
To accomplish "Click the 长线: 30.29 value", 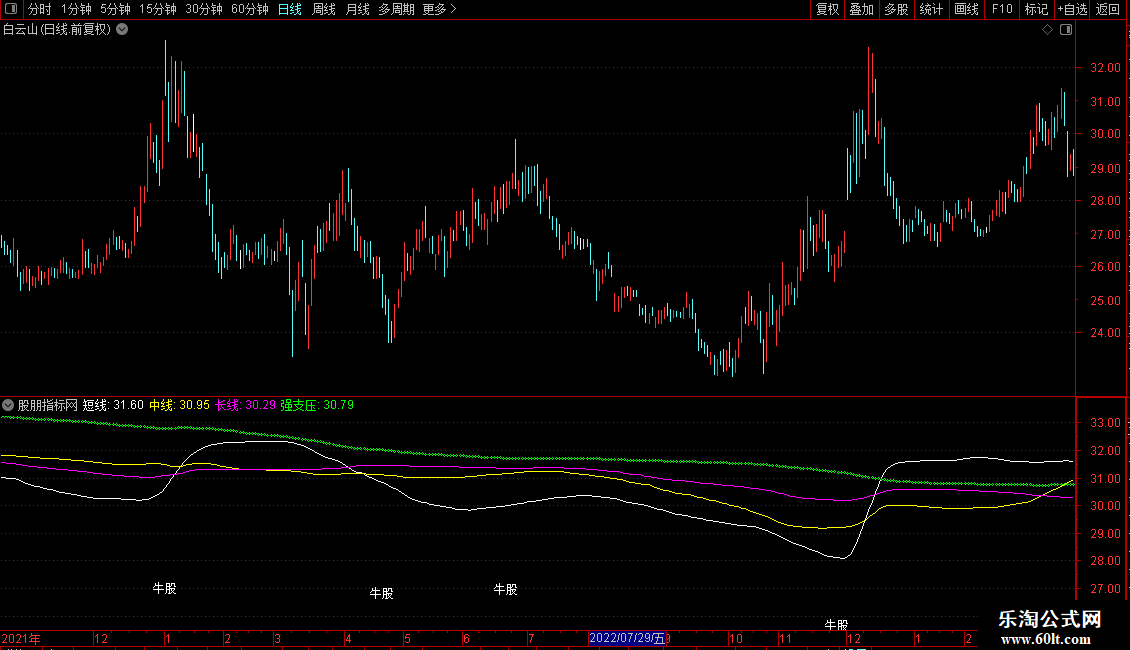I will (x=246, y=405).
